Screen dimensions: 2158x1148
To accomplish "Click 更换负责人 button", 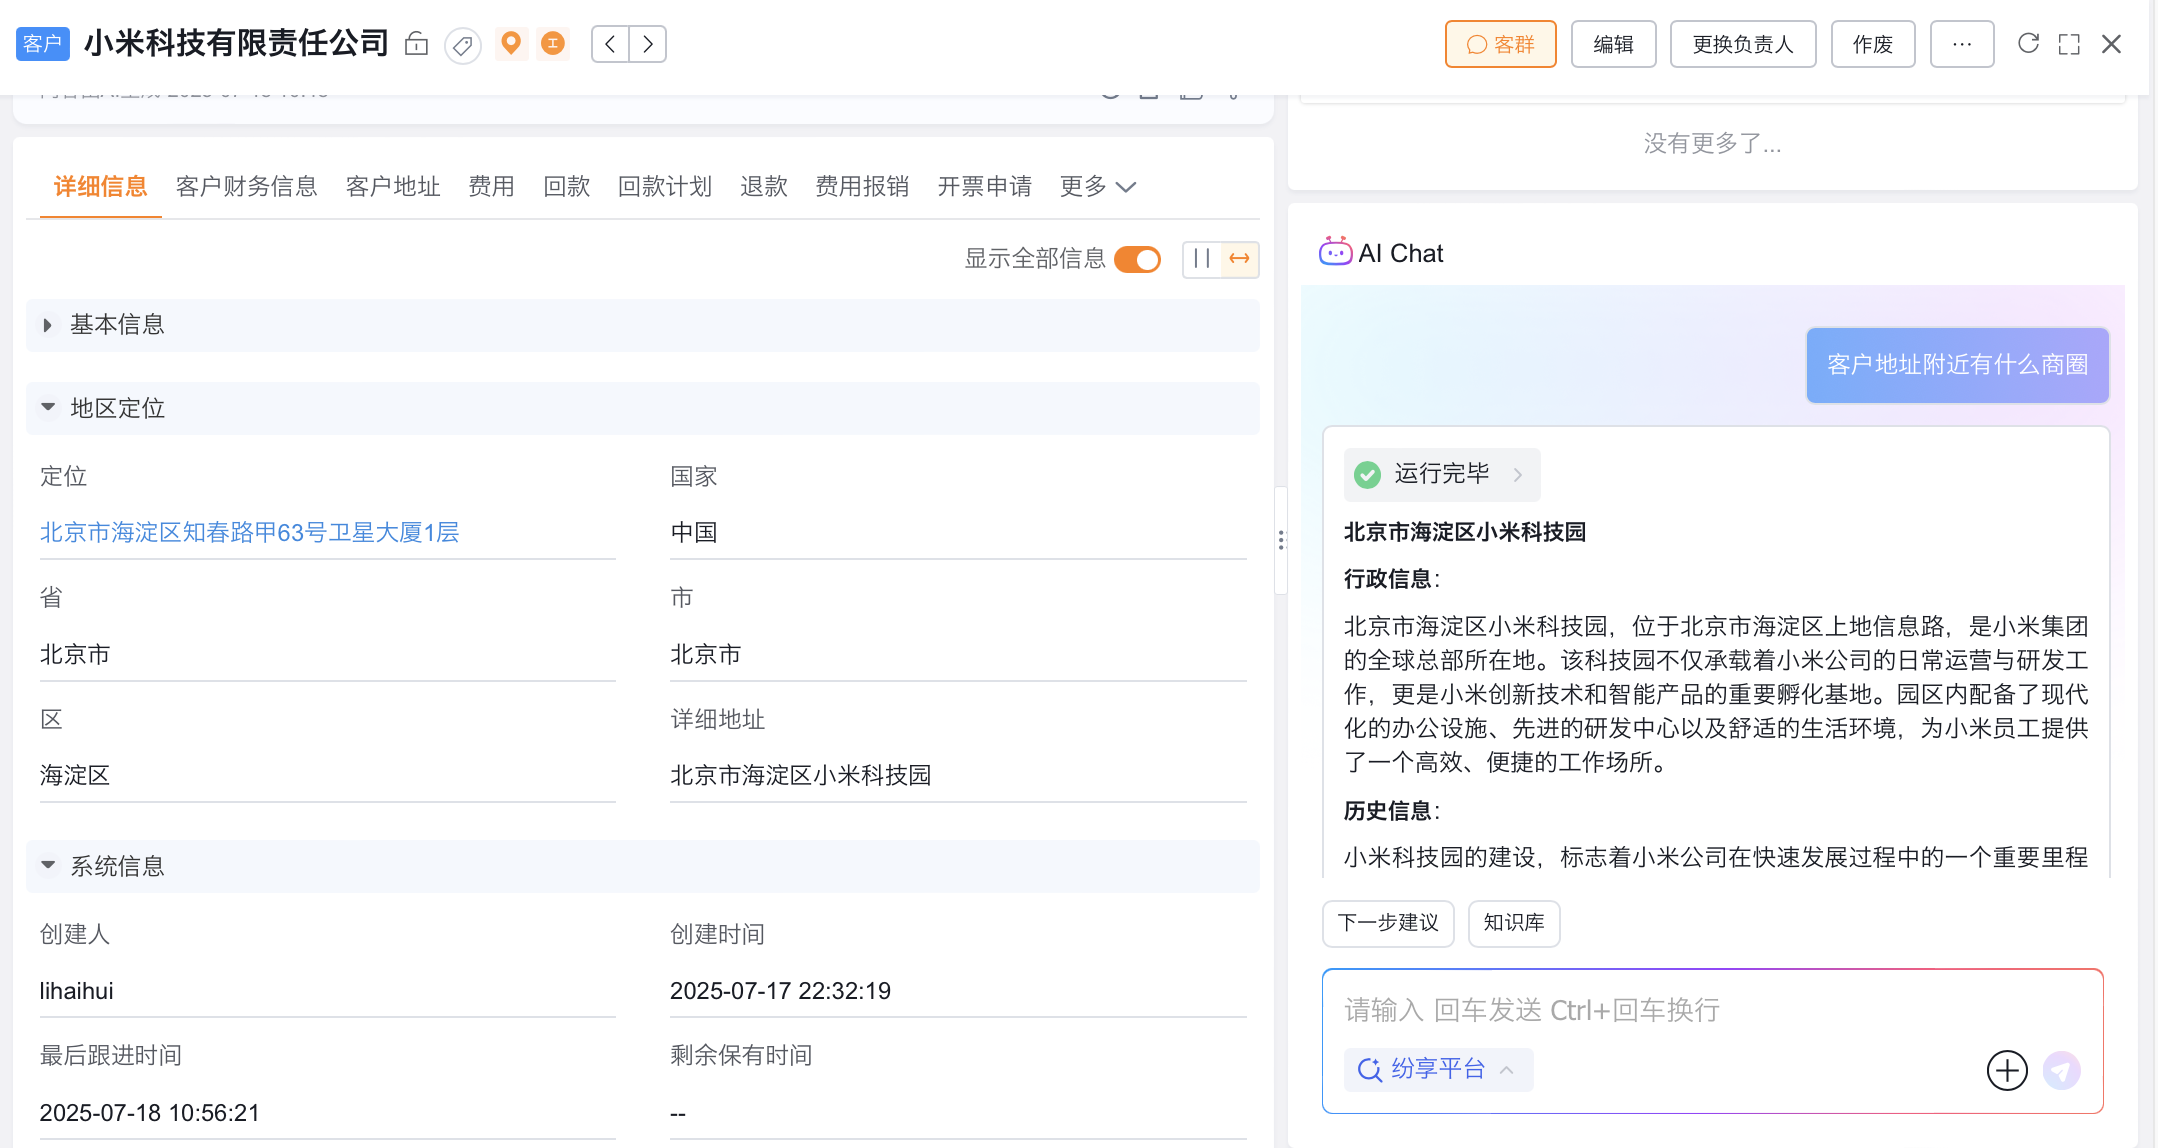I will pyautogui.click(x=1743, y=44).
